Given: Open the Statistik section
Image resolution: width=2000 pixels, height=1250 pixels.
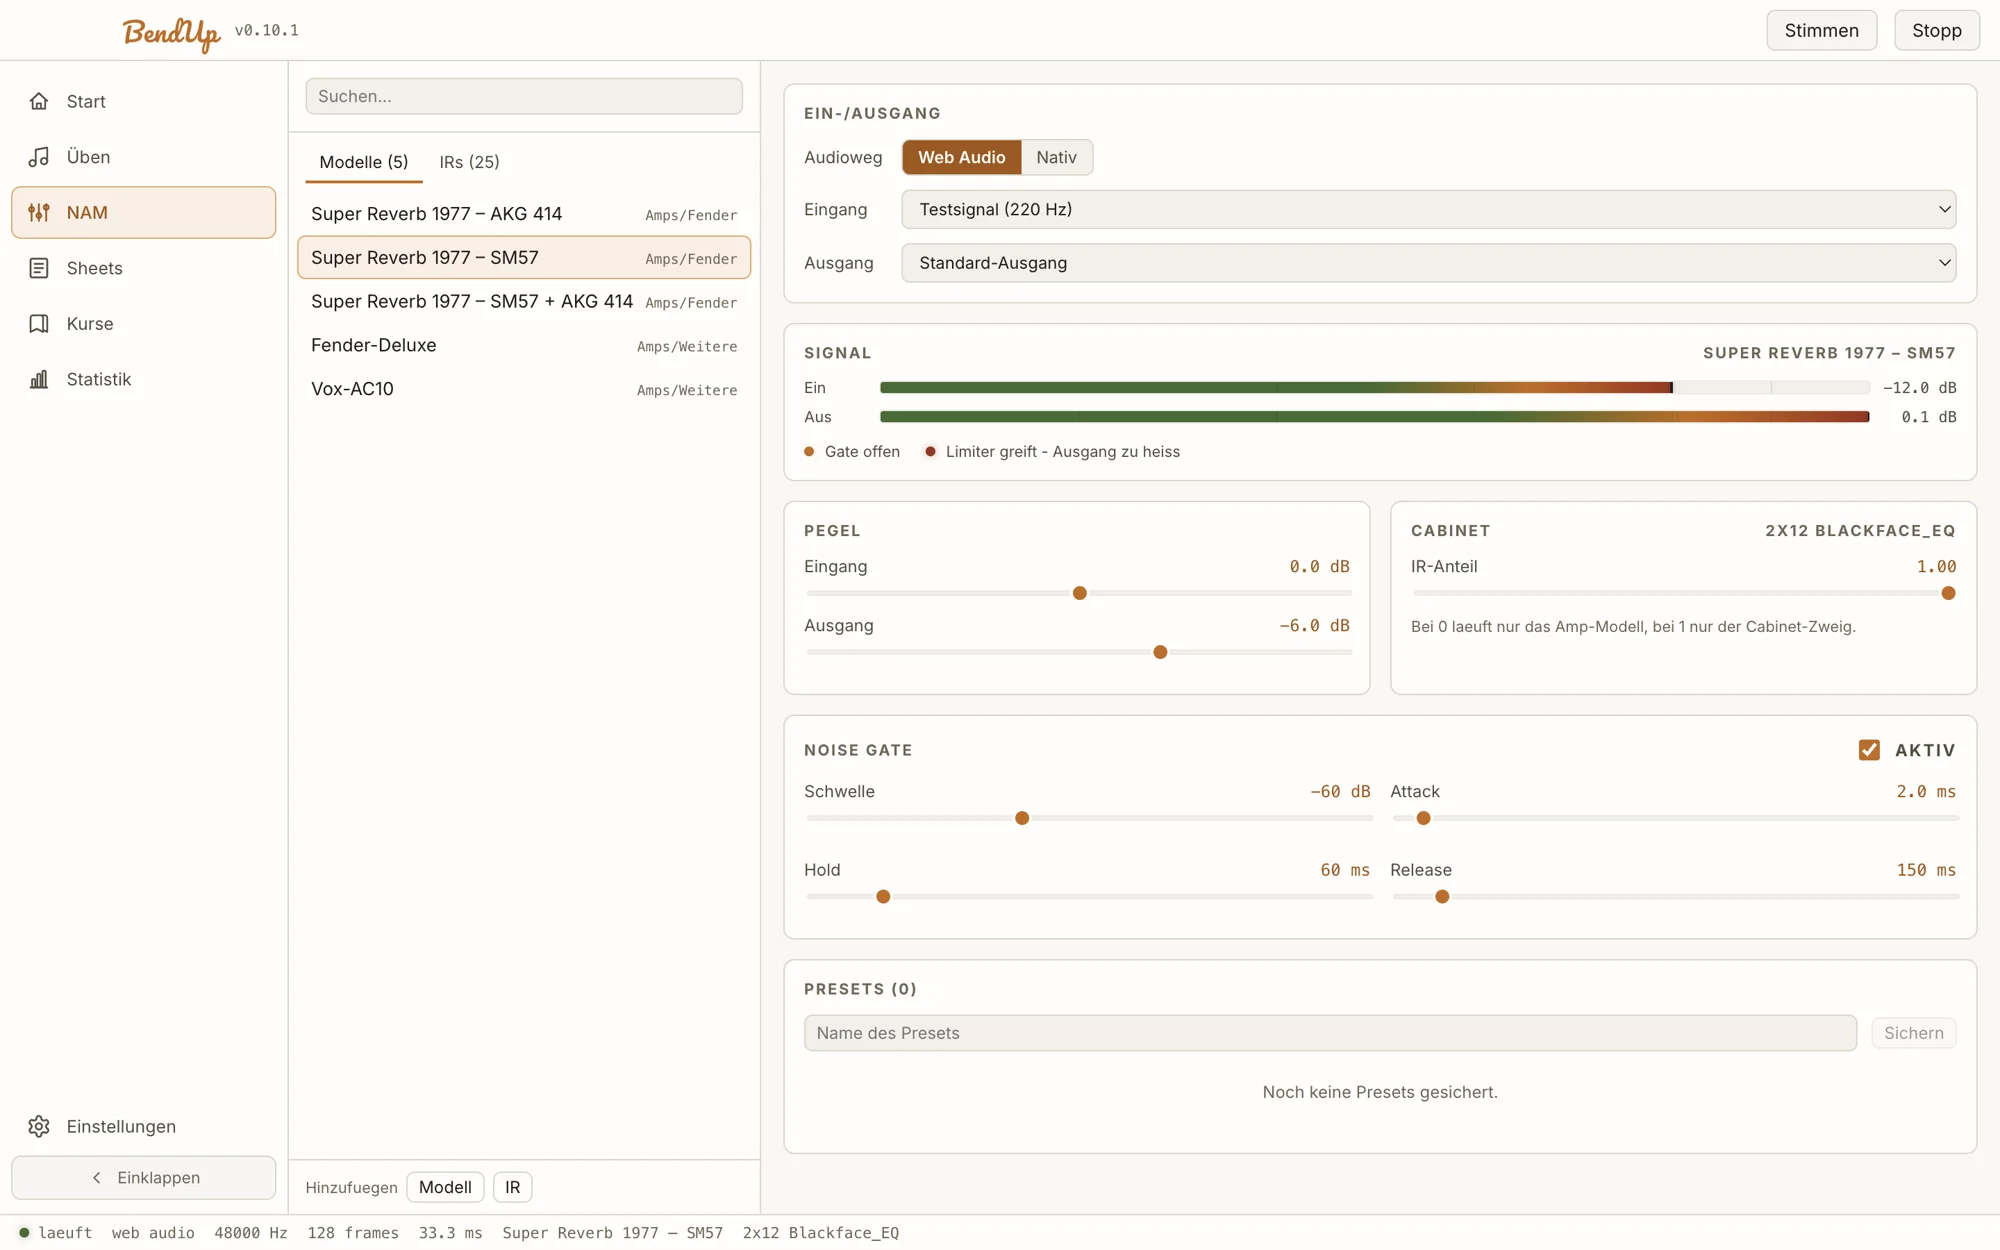Looking at the screenshot, I should point(143,379).
